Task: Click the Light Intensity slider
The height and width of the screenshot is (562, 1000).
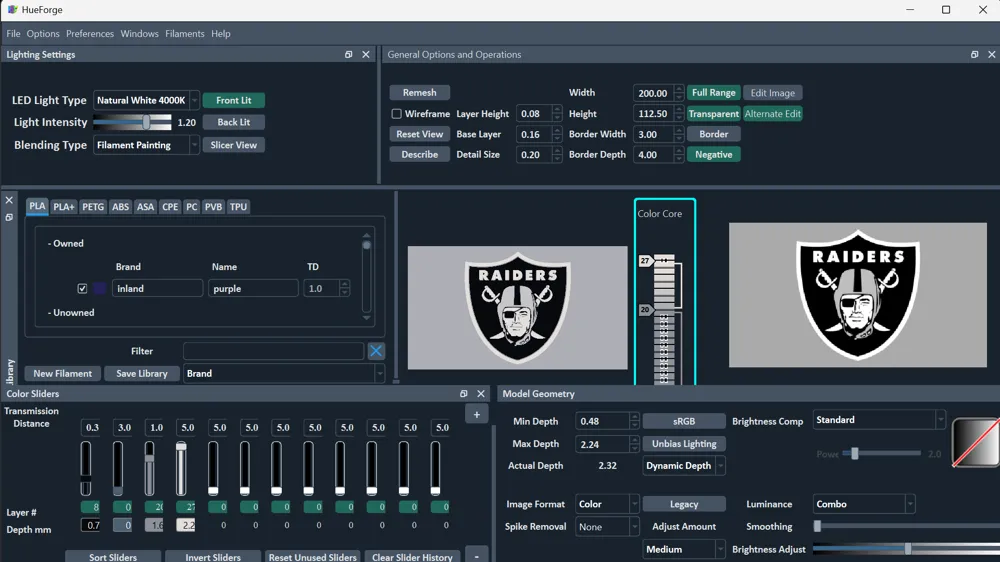Action: click(x=132, y=122)
